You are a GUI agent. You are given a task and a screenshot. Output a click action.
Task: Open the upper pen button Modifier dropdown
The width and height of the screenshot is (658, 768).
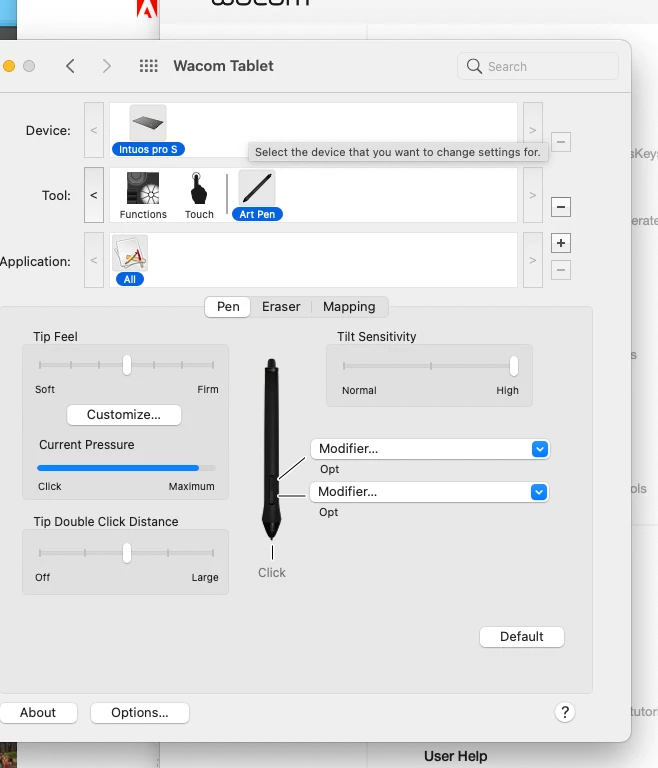click(x=430, y=449)
